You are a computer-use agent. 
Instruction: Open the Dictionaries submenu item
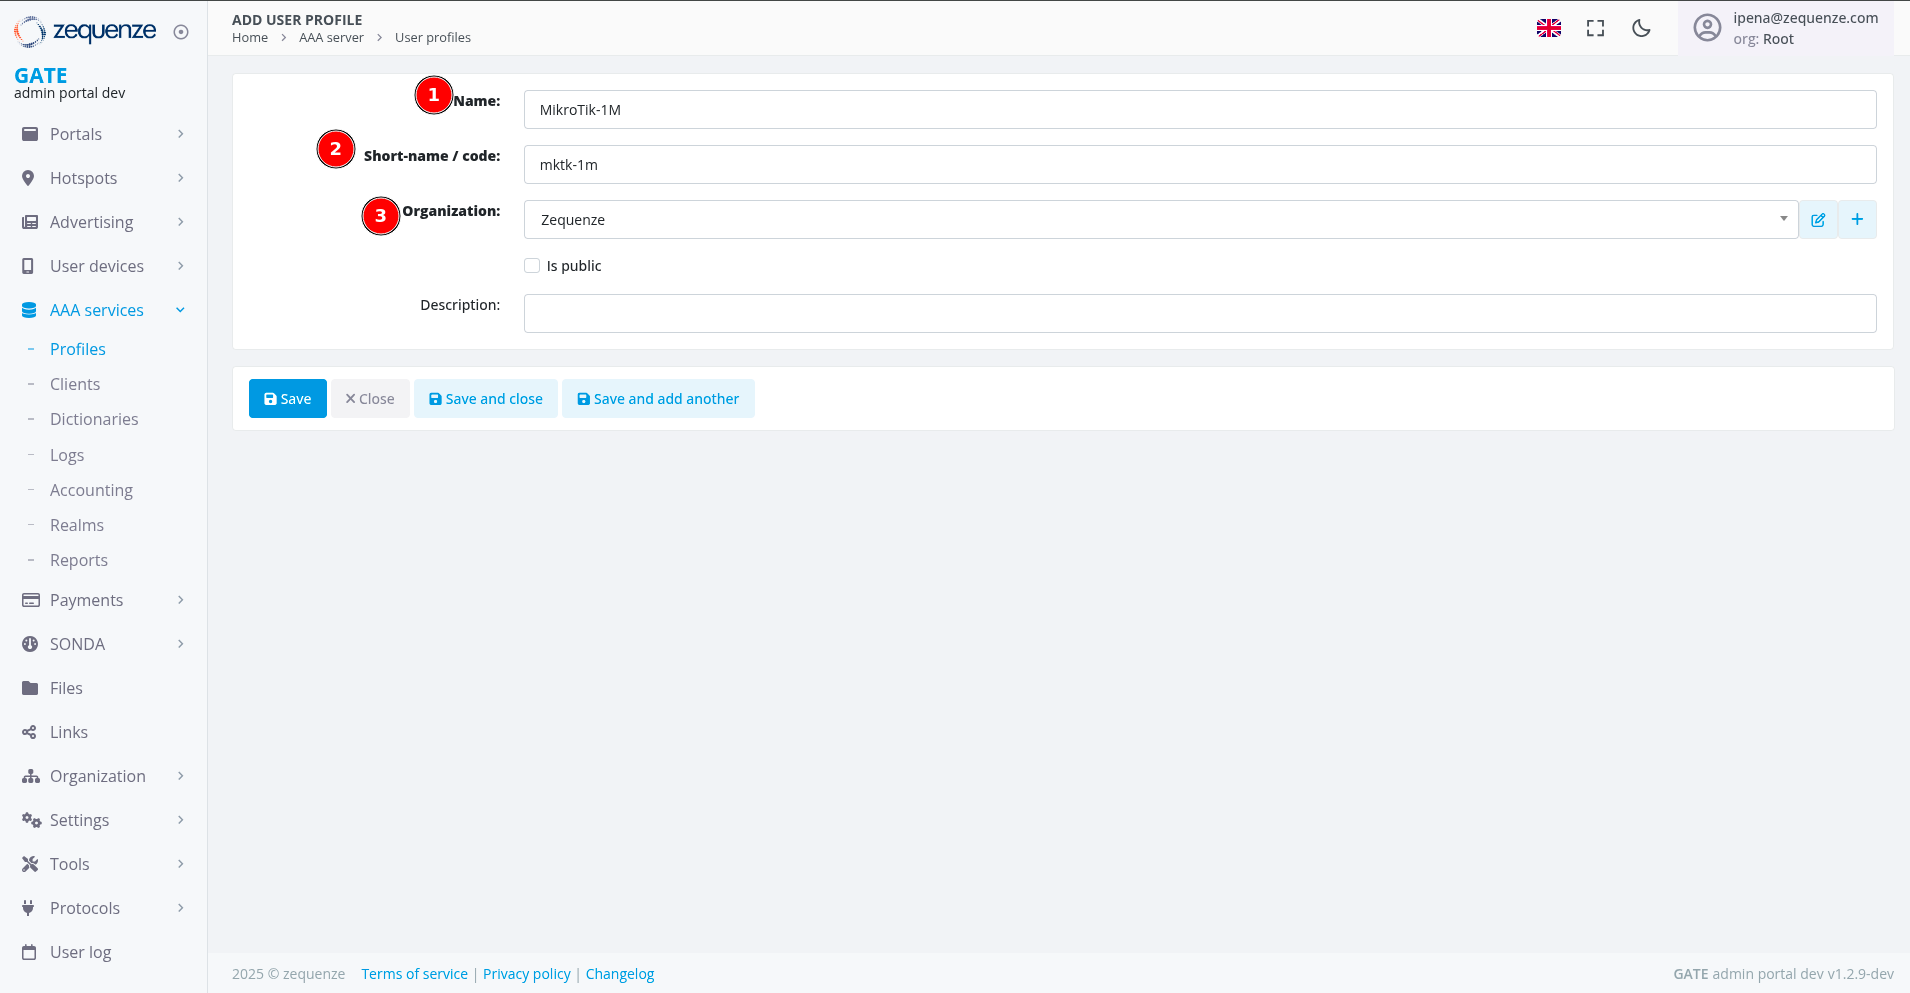click(x=94, y=419)
